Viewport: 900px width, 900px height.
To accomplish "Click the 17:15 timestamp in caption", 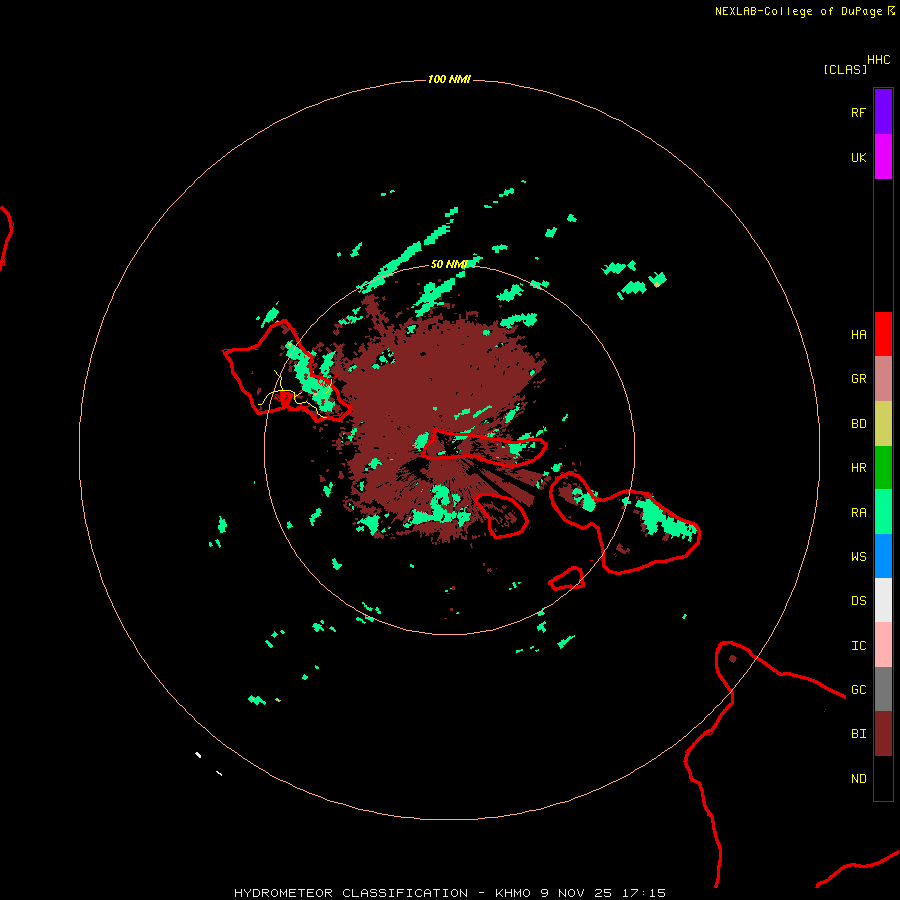I will tap(644, 893).
